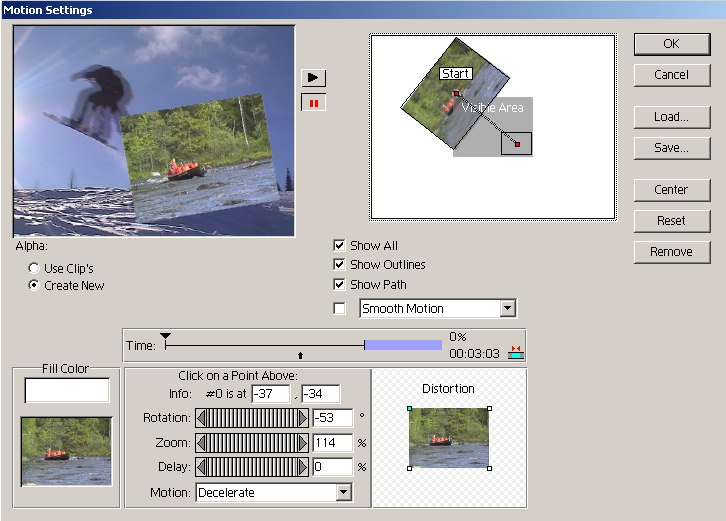The height and width of the screenshot is (521, 726).
Task: Pause the motion preview
Action: 313,103
